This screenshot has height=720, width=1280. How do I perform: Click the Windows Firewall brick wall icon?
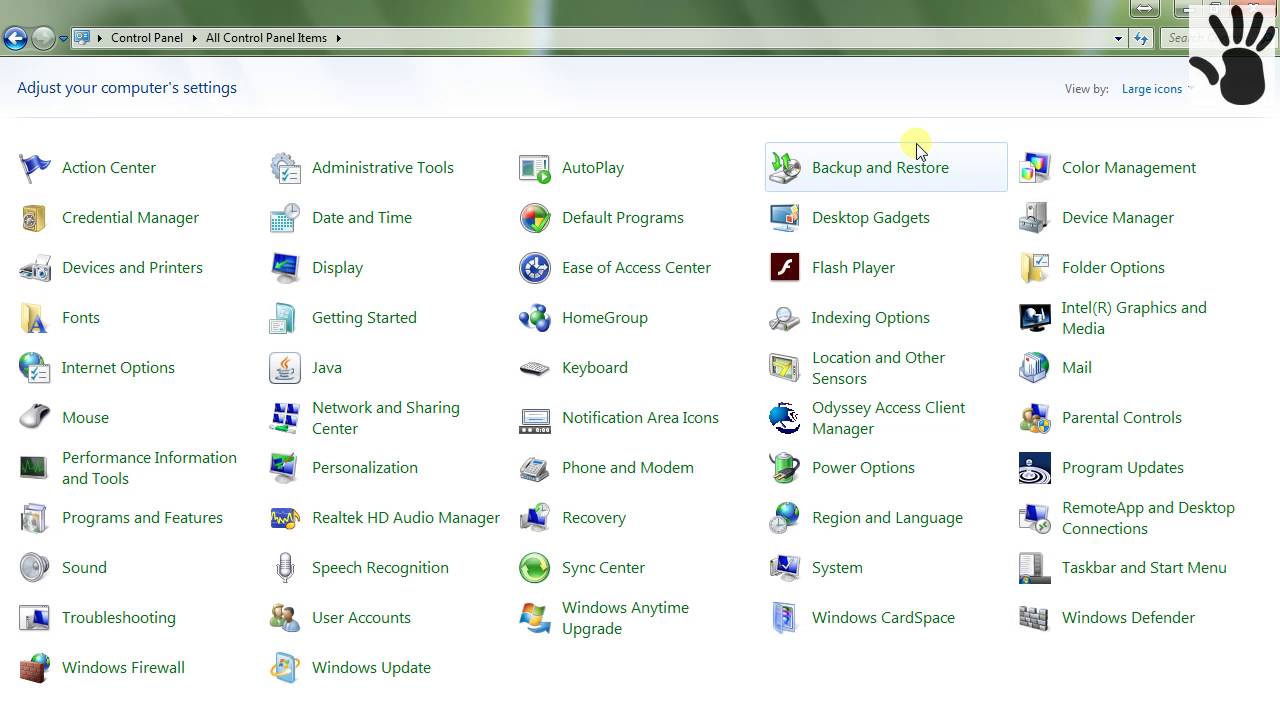(34, 668)
